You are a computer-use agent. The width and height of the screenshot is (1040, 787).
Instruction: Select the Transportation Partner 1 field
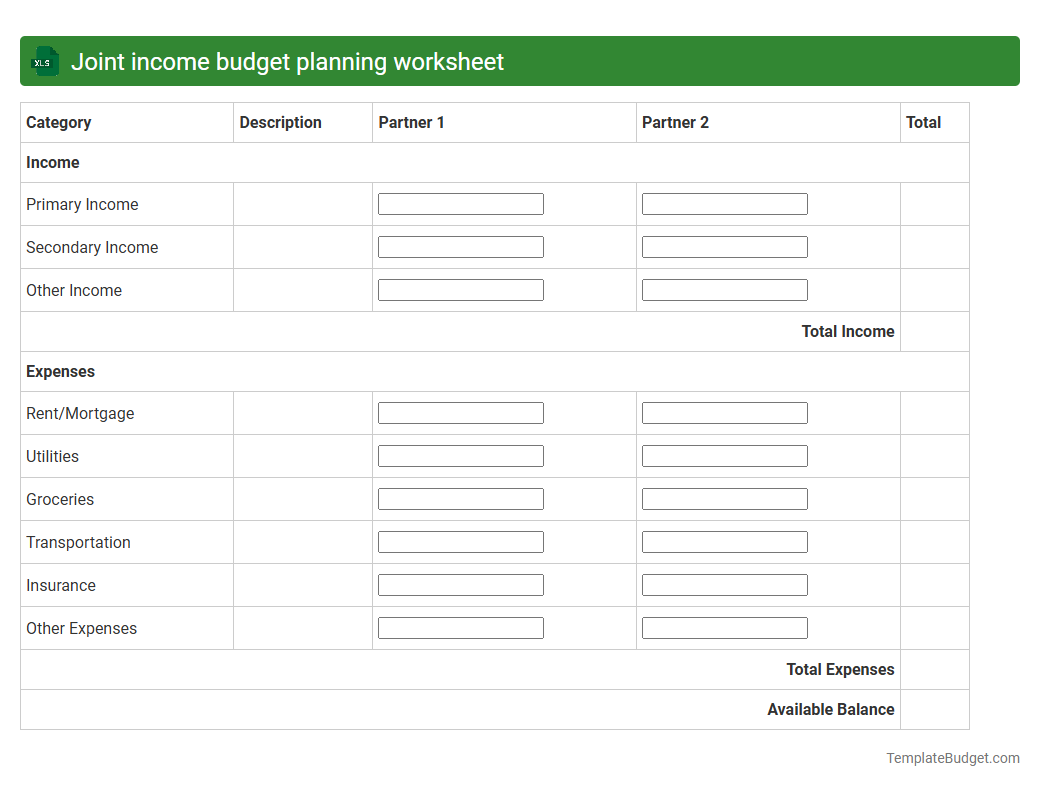(460, 541)
